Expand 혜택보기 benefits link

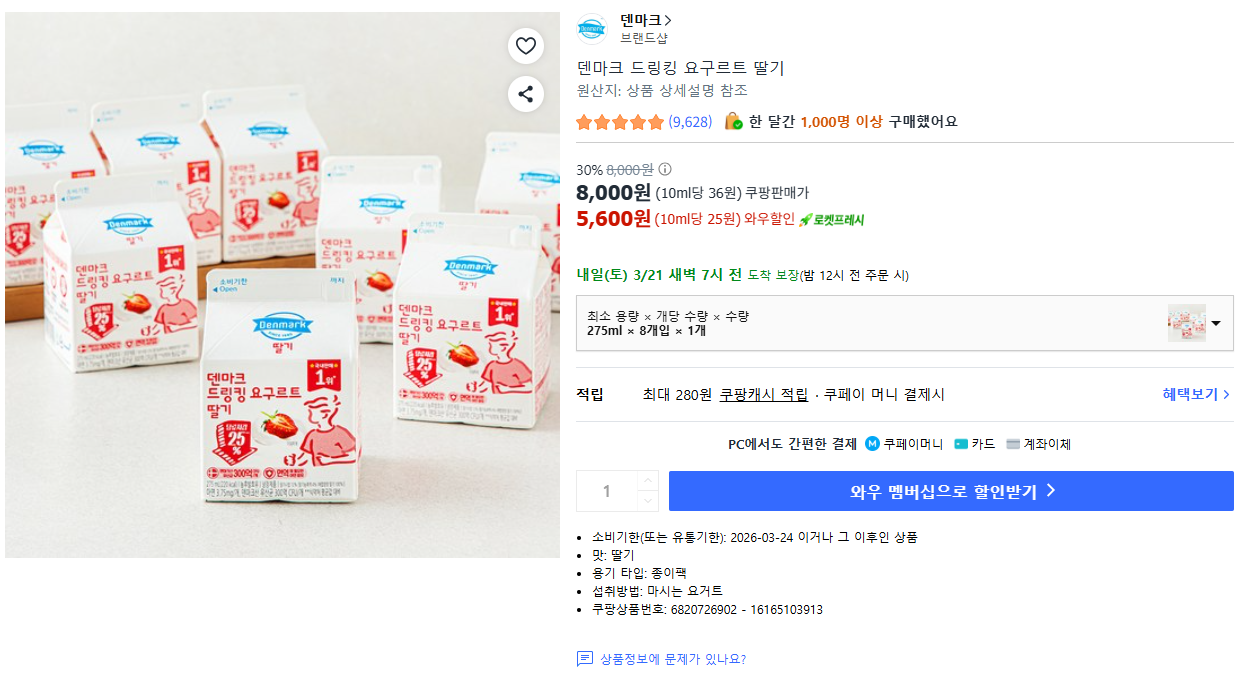(1196, 395)
